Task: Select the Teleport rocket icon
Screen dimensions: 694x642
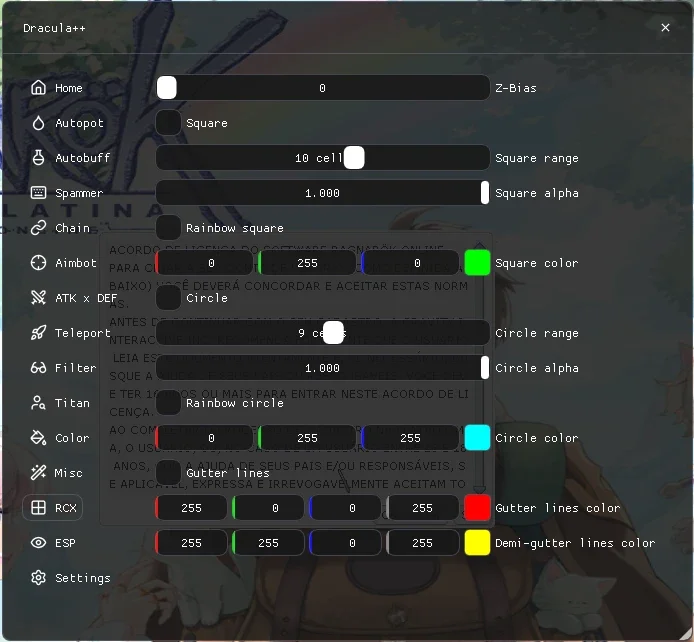Action: [x=39, y=333]
